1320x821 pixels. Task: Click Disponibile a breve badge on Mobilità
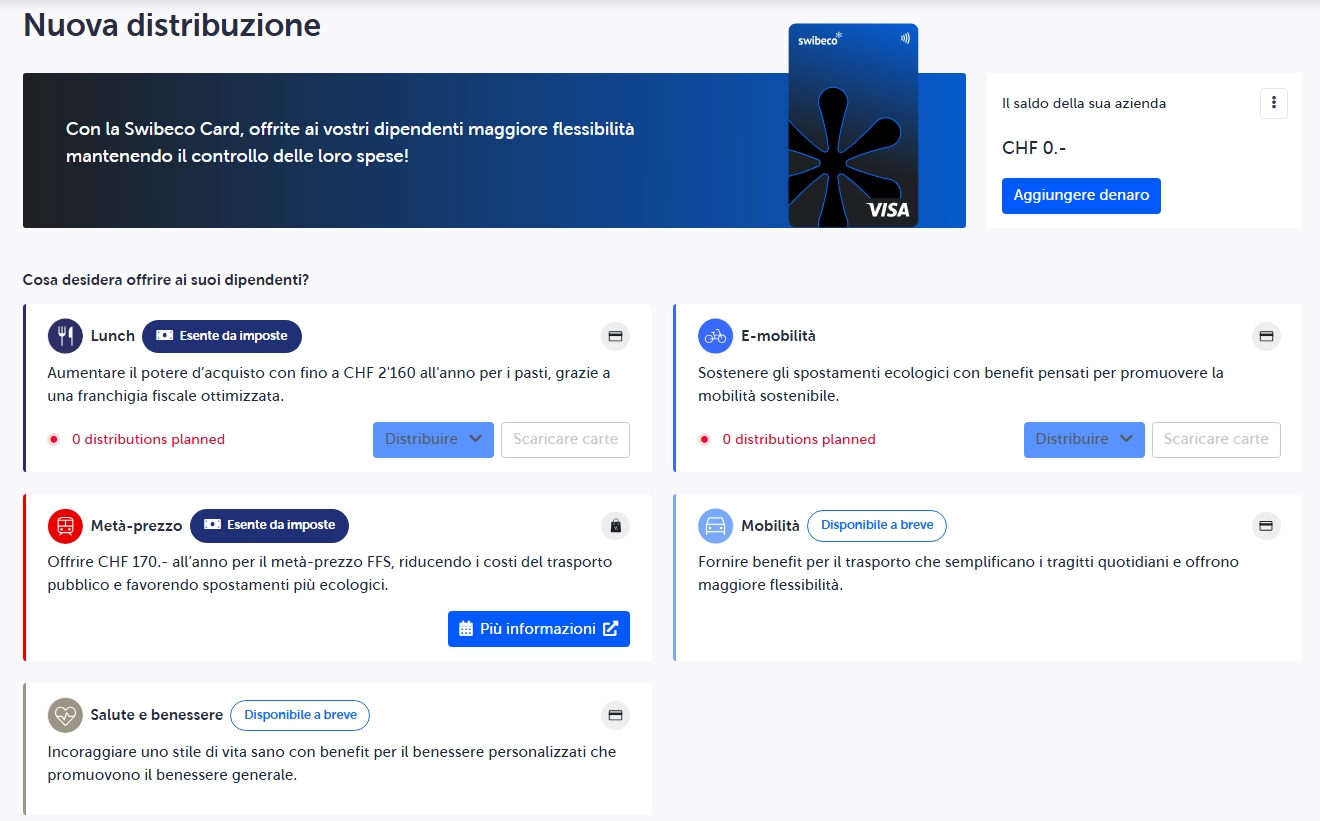tap(877, 525)
